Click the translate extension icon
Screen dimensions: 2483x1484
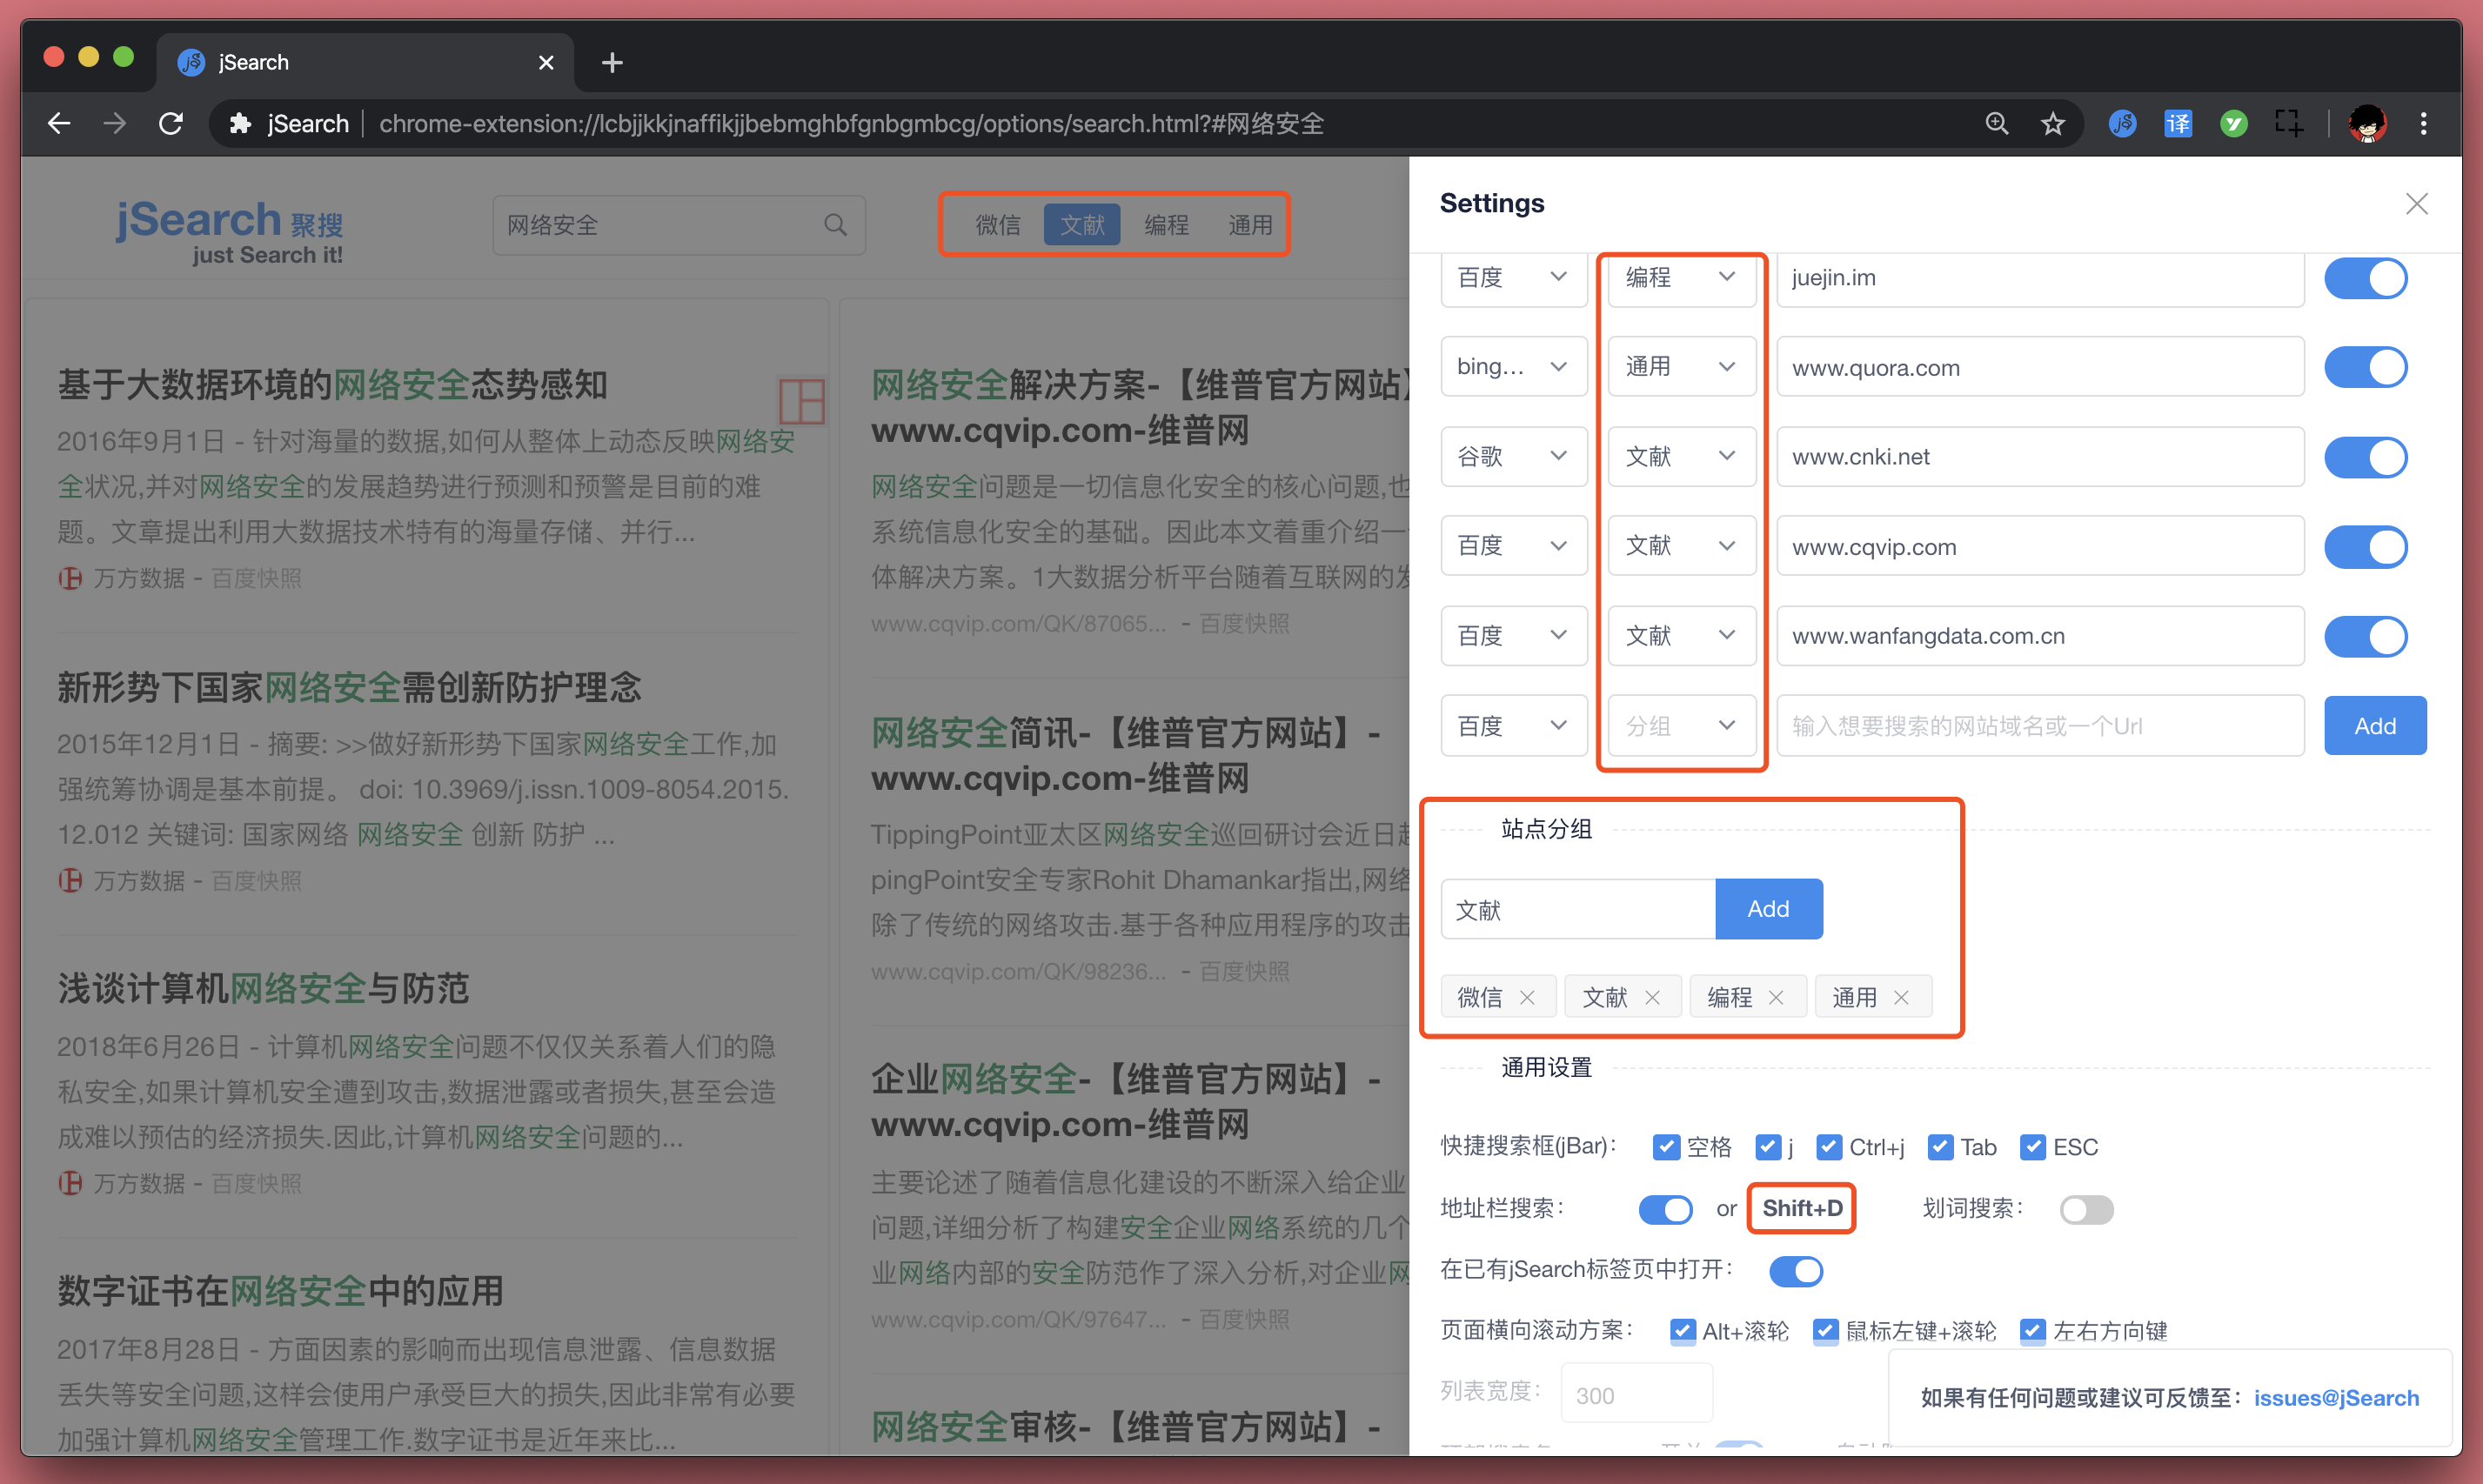click(x=2178, y=123)
